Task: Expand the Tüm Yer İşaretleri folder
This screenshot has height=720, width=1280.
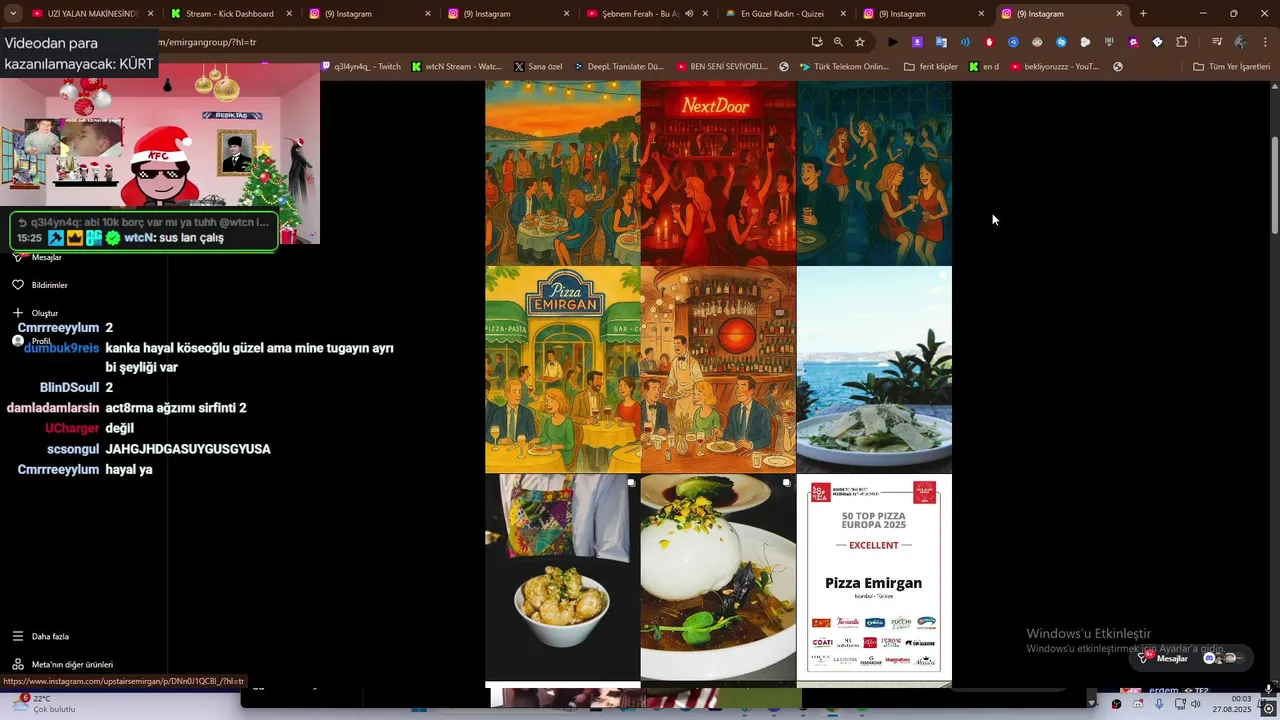Action: [1231, 67]
